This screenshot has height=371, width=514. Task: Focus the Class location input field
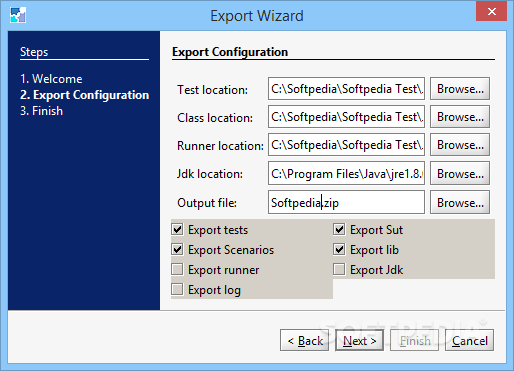346,117
